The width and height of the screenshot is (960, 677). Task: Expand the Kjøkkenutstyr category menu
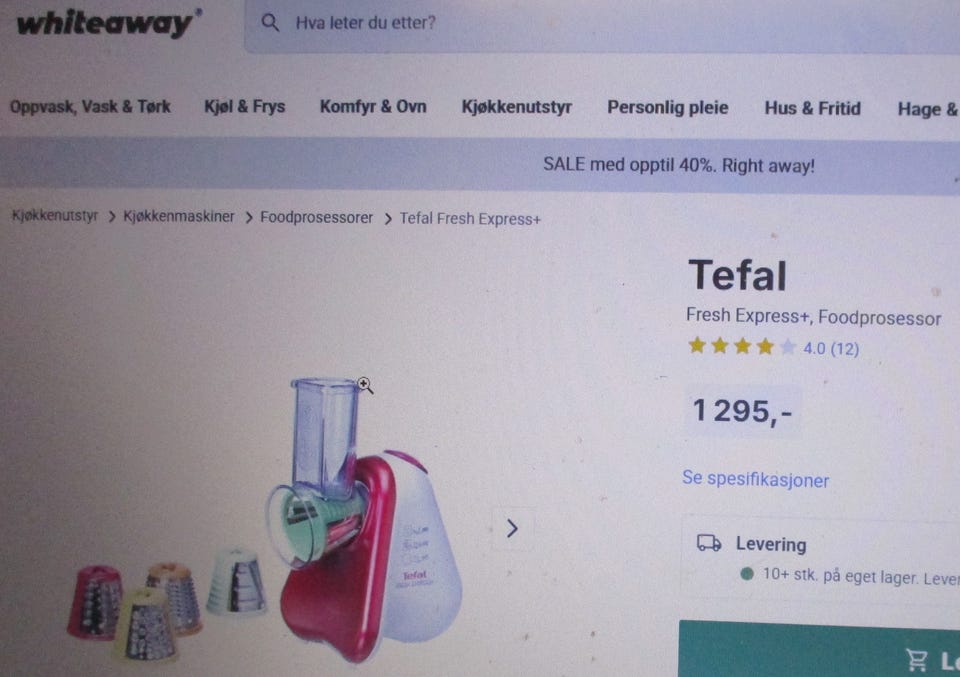point(516,107)
